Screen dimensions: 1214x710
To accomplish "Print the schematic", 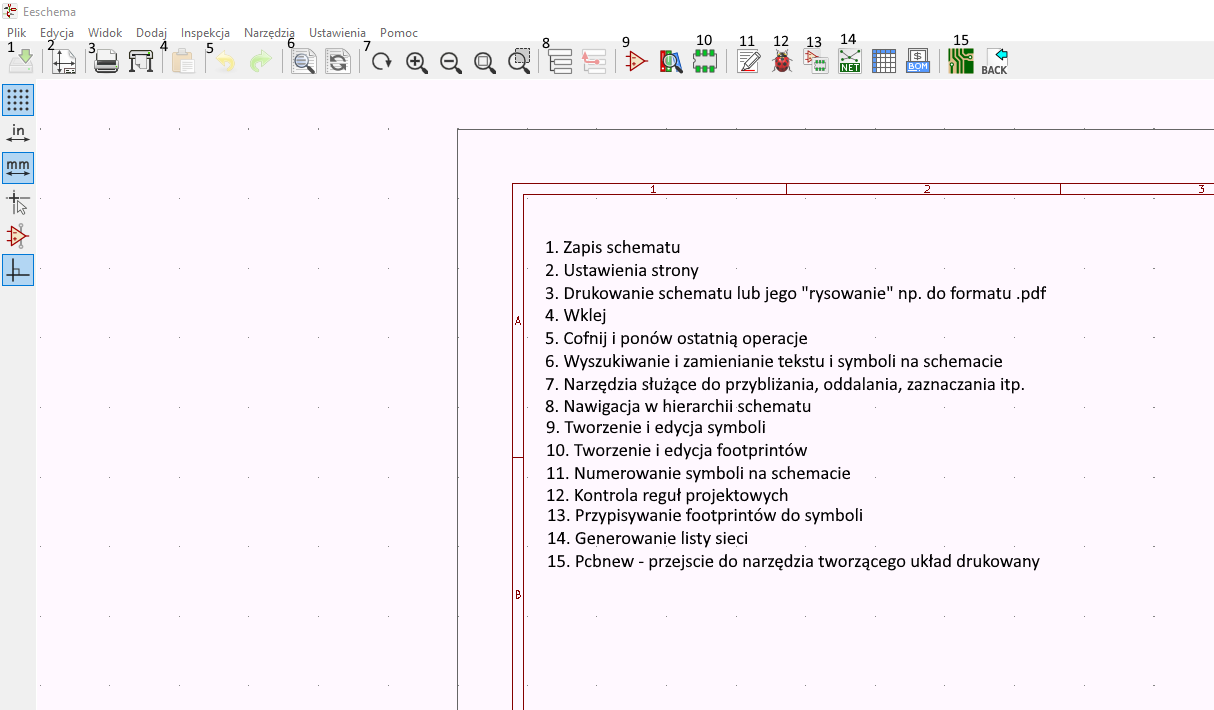I will [107, 62].
